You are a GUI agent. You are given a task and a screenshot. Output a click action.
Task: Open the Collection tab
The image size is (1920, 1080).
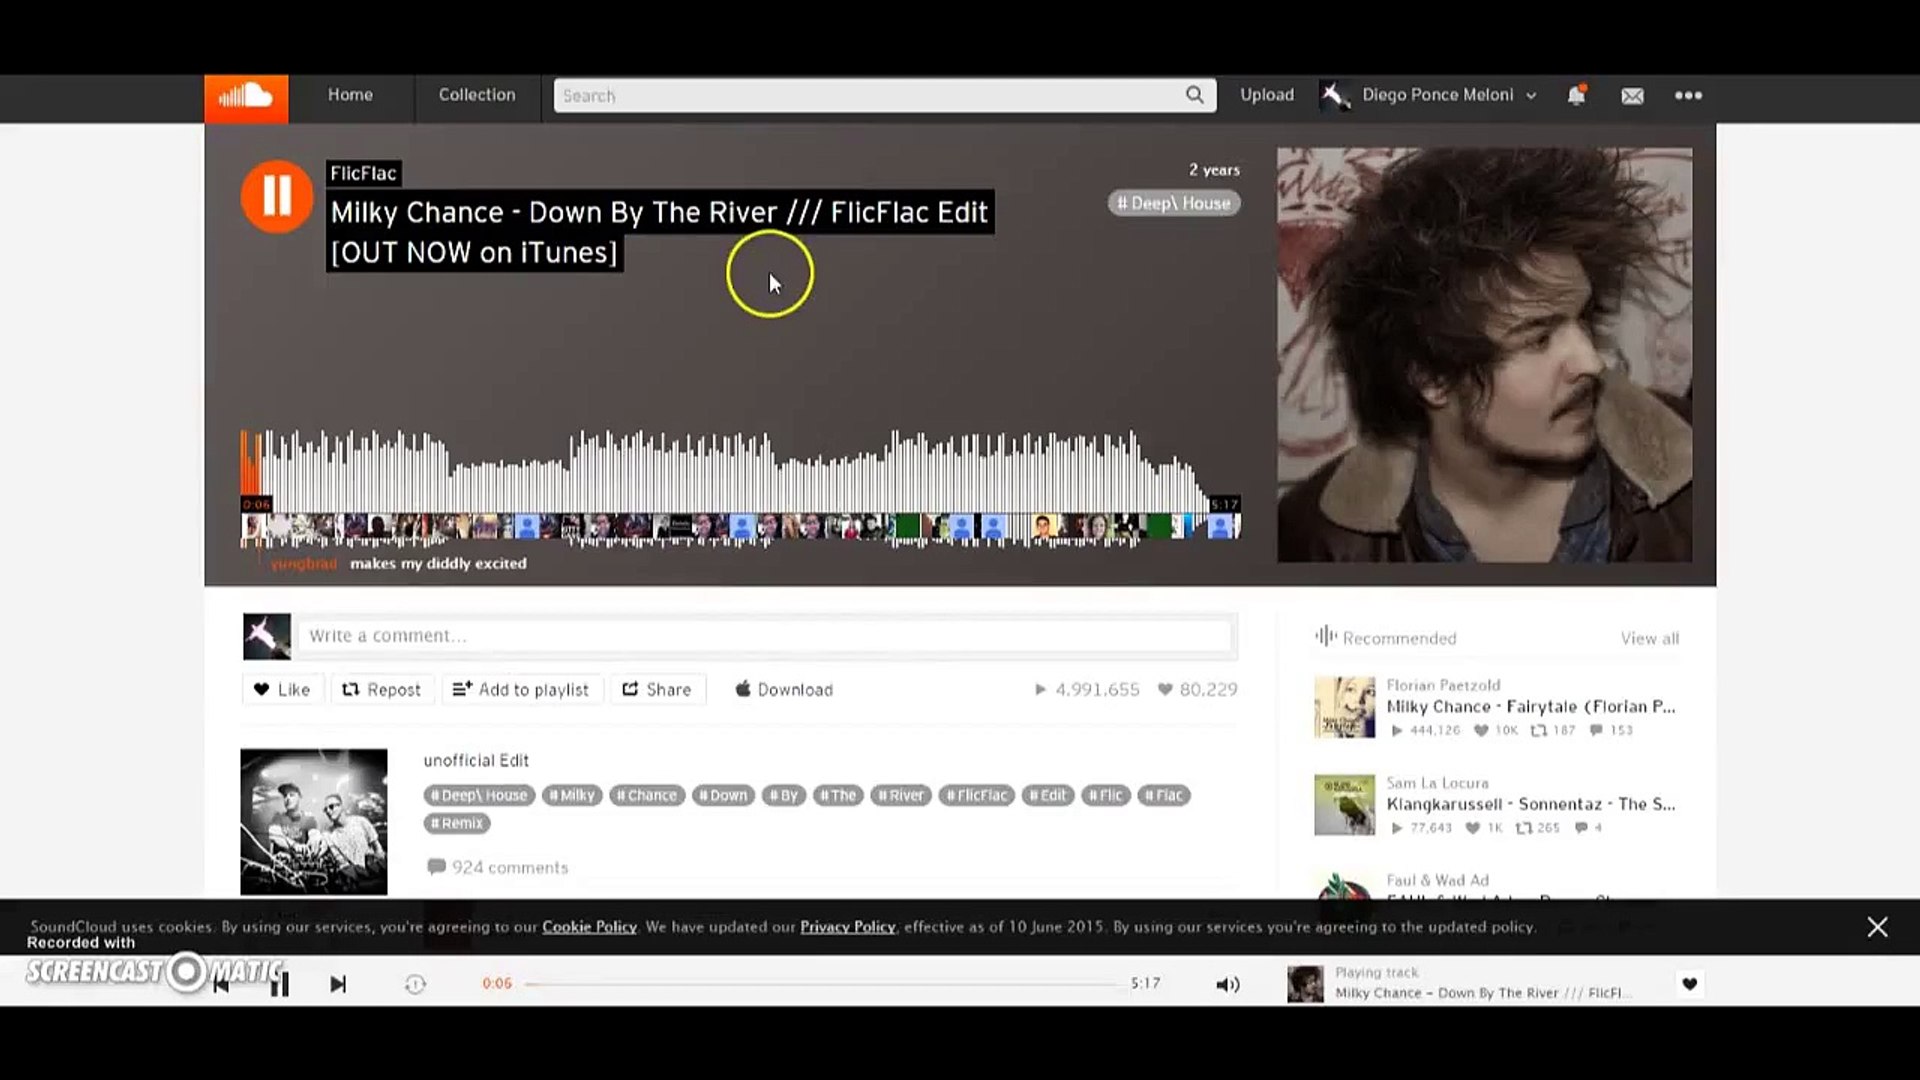coord(477,95)
